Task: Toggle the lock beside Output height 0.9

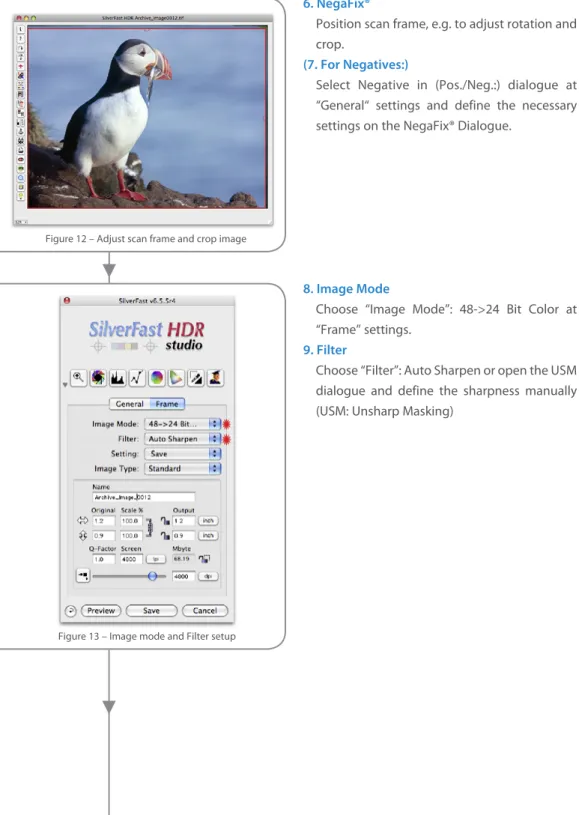Action: [165, 535]
